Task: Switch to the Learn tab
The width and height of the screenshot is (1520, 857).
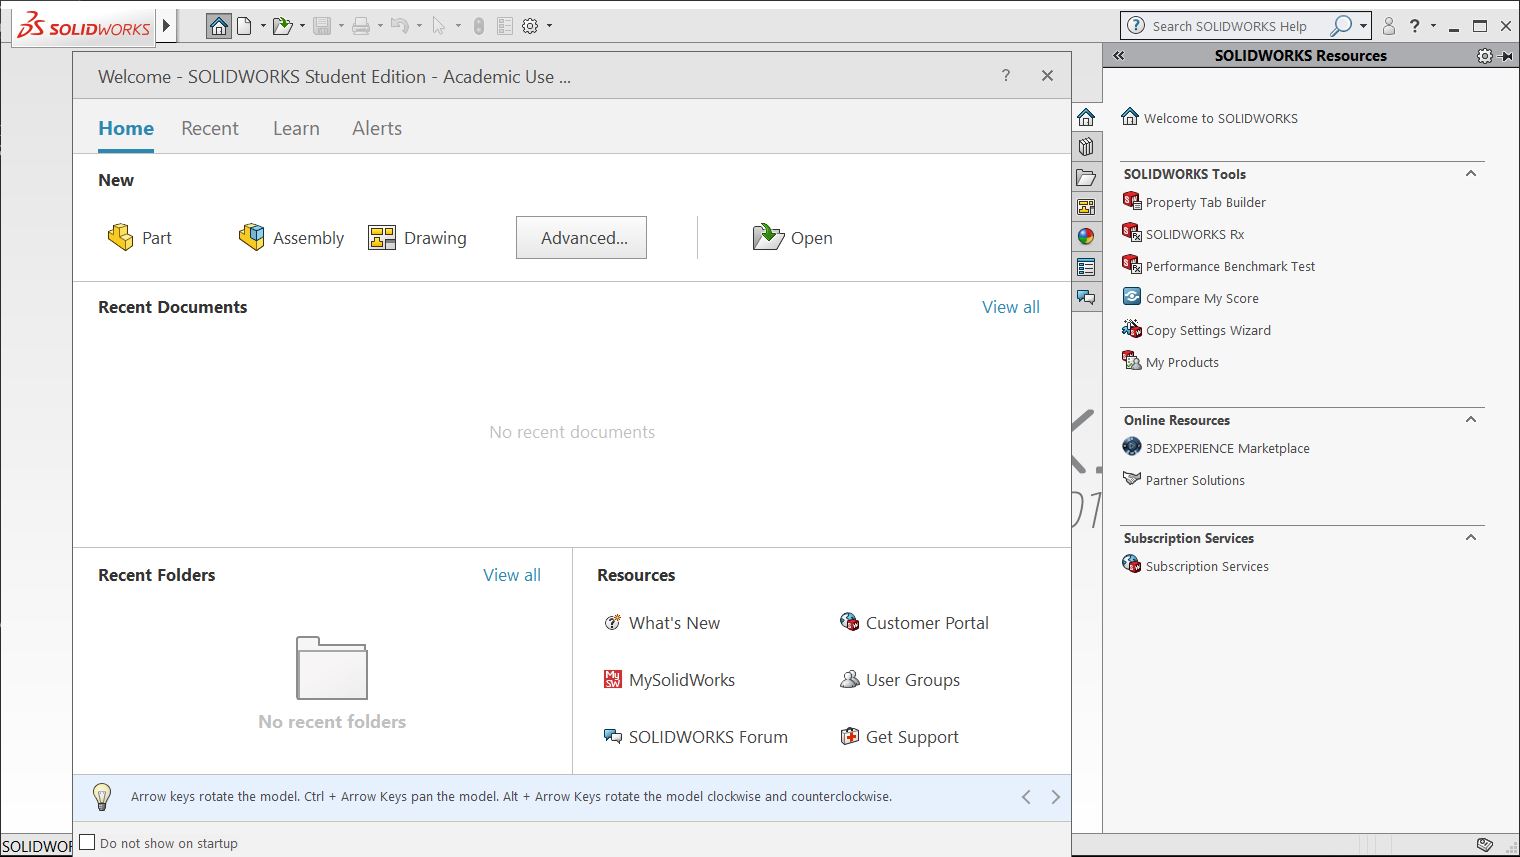Action: (296, 128)
